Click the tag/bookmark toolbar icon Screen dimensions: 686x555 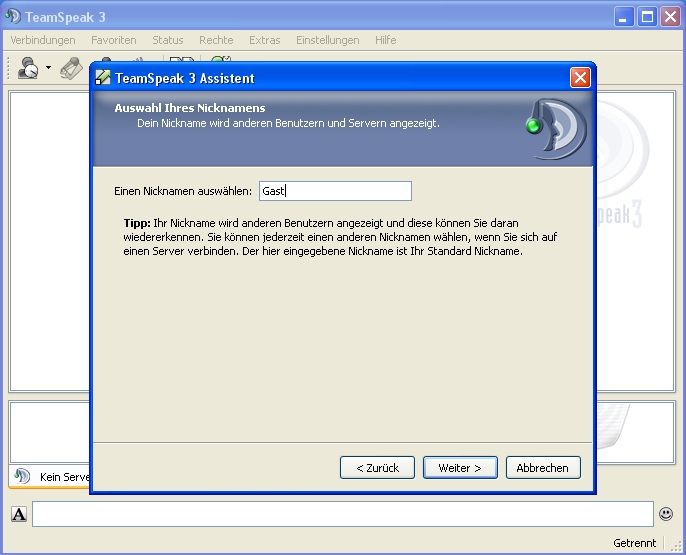71,69
